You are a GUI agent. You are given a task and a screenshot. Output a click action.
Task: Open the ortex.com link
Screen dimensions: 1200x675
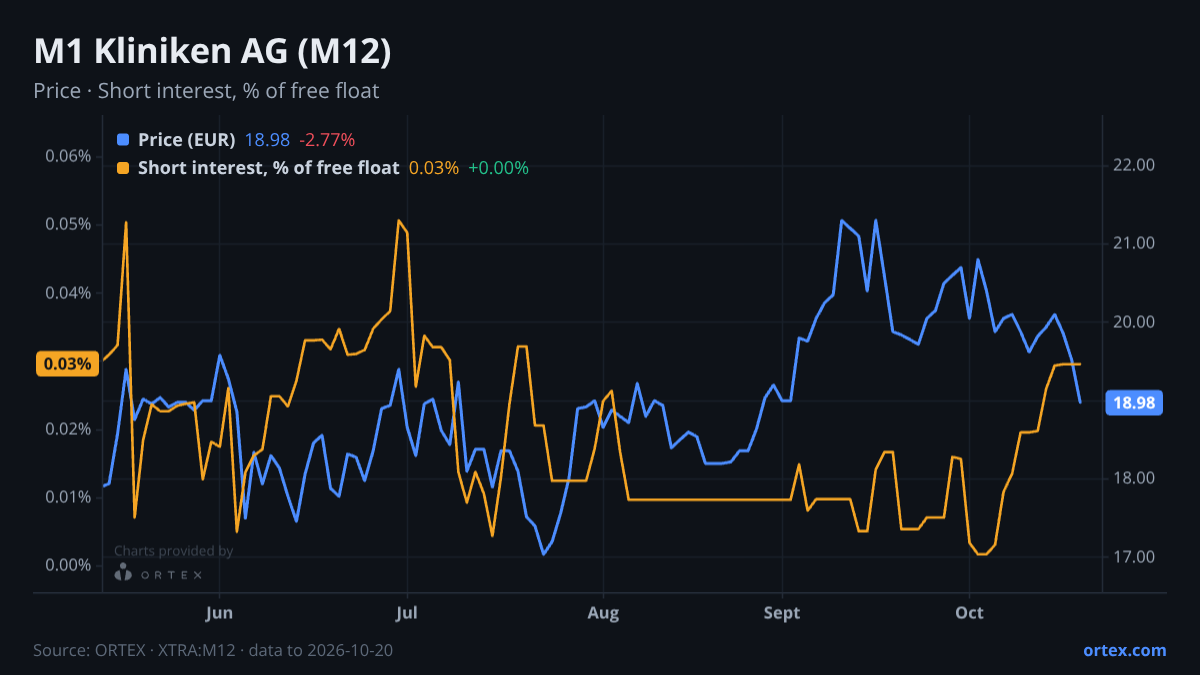[1125, 650]
